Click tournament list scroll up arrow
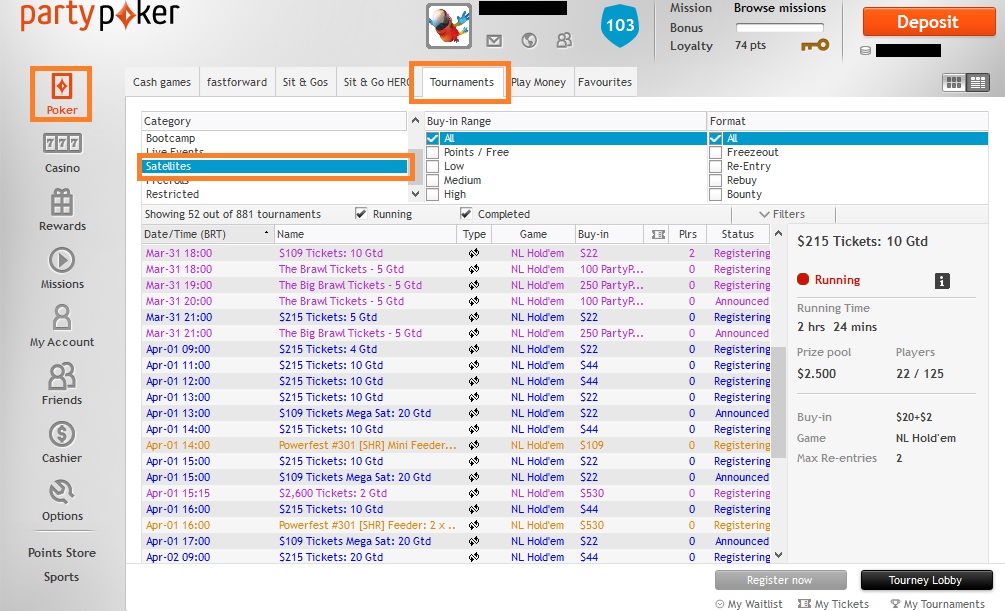The image size is (1005, 611). [778, 234]
